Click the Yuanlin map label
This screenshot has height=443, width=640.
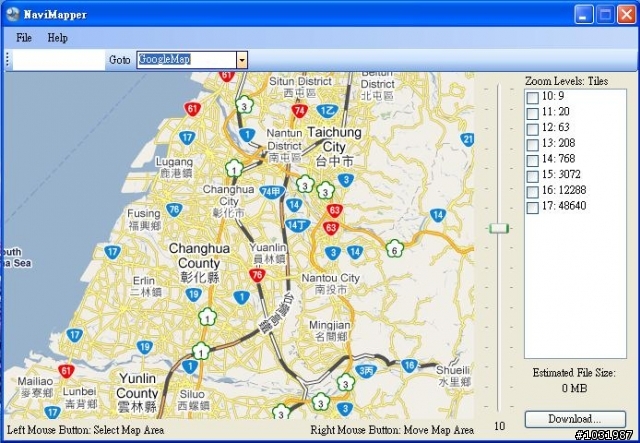pyautogui.click(x=268, y=254)
